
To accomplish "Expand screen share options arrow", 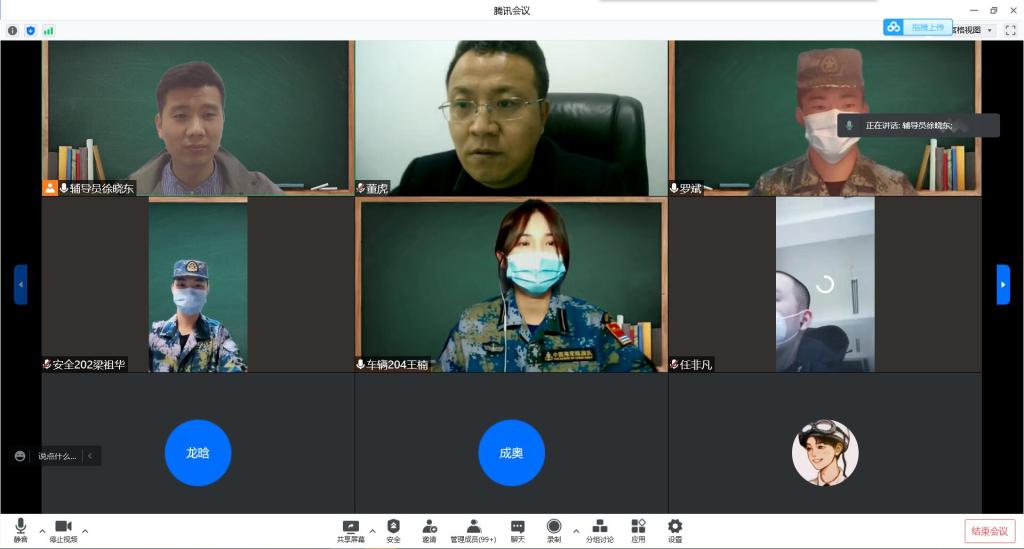I will 372,530.
